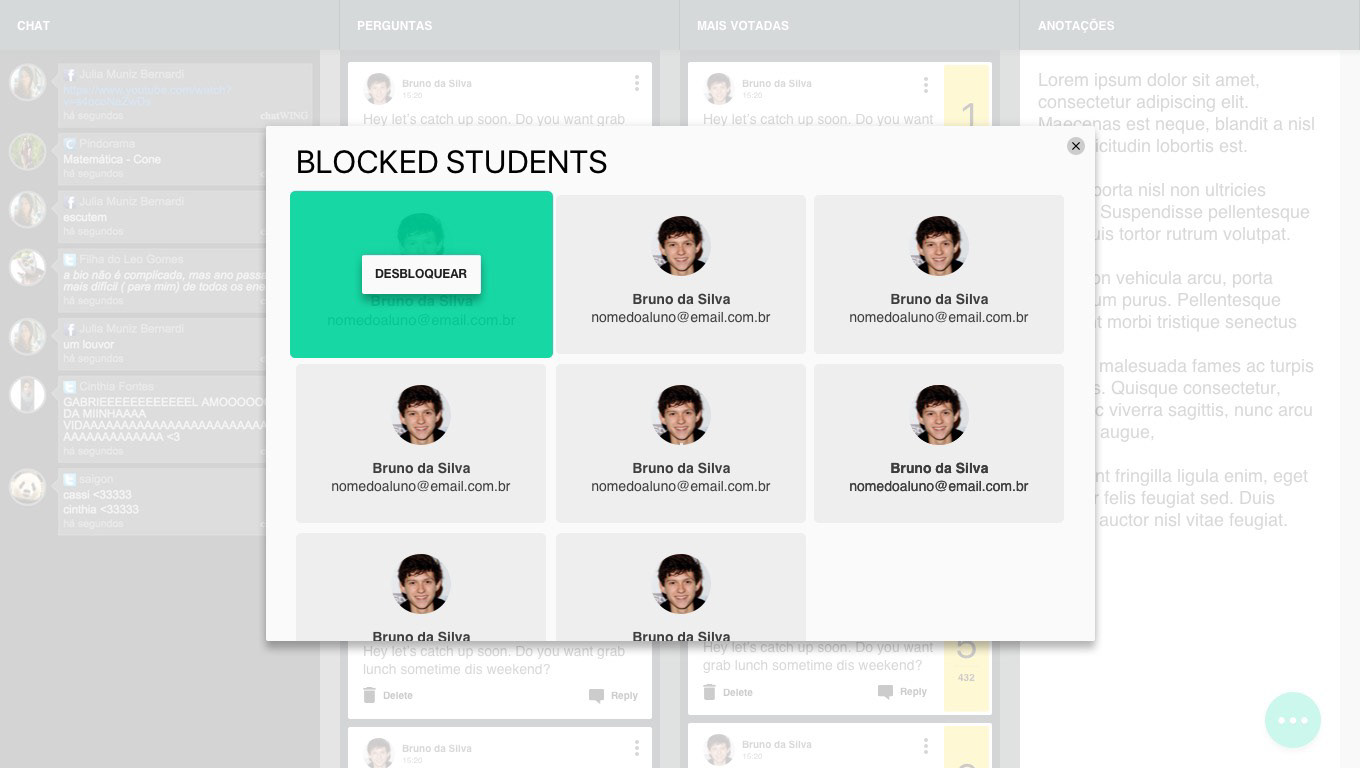
Task: Close the Blocked Students dialog
Action: pyautogui.click(x=1076, y=146)
